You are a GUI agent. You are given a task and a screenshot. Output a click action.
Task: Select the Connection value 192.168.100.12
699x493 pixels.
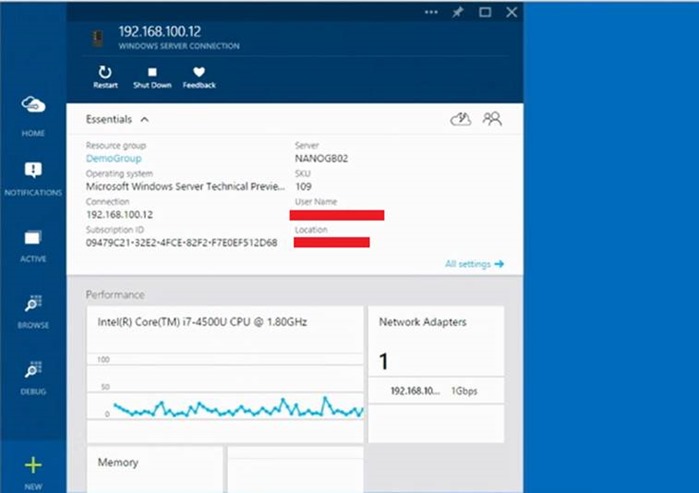(x=119, y=214)
